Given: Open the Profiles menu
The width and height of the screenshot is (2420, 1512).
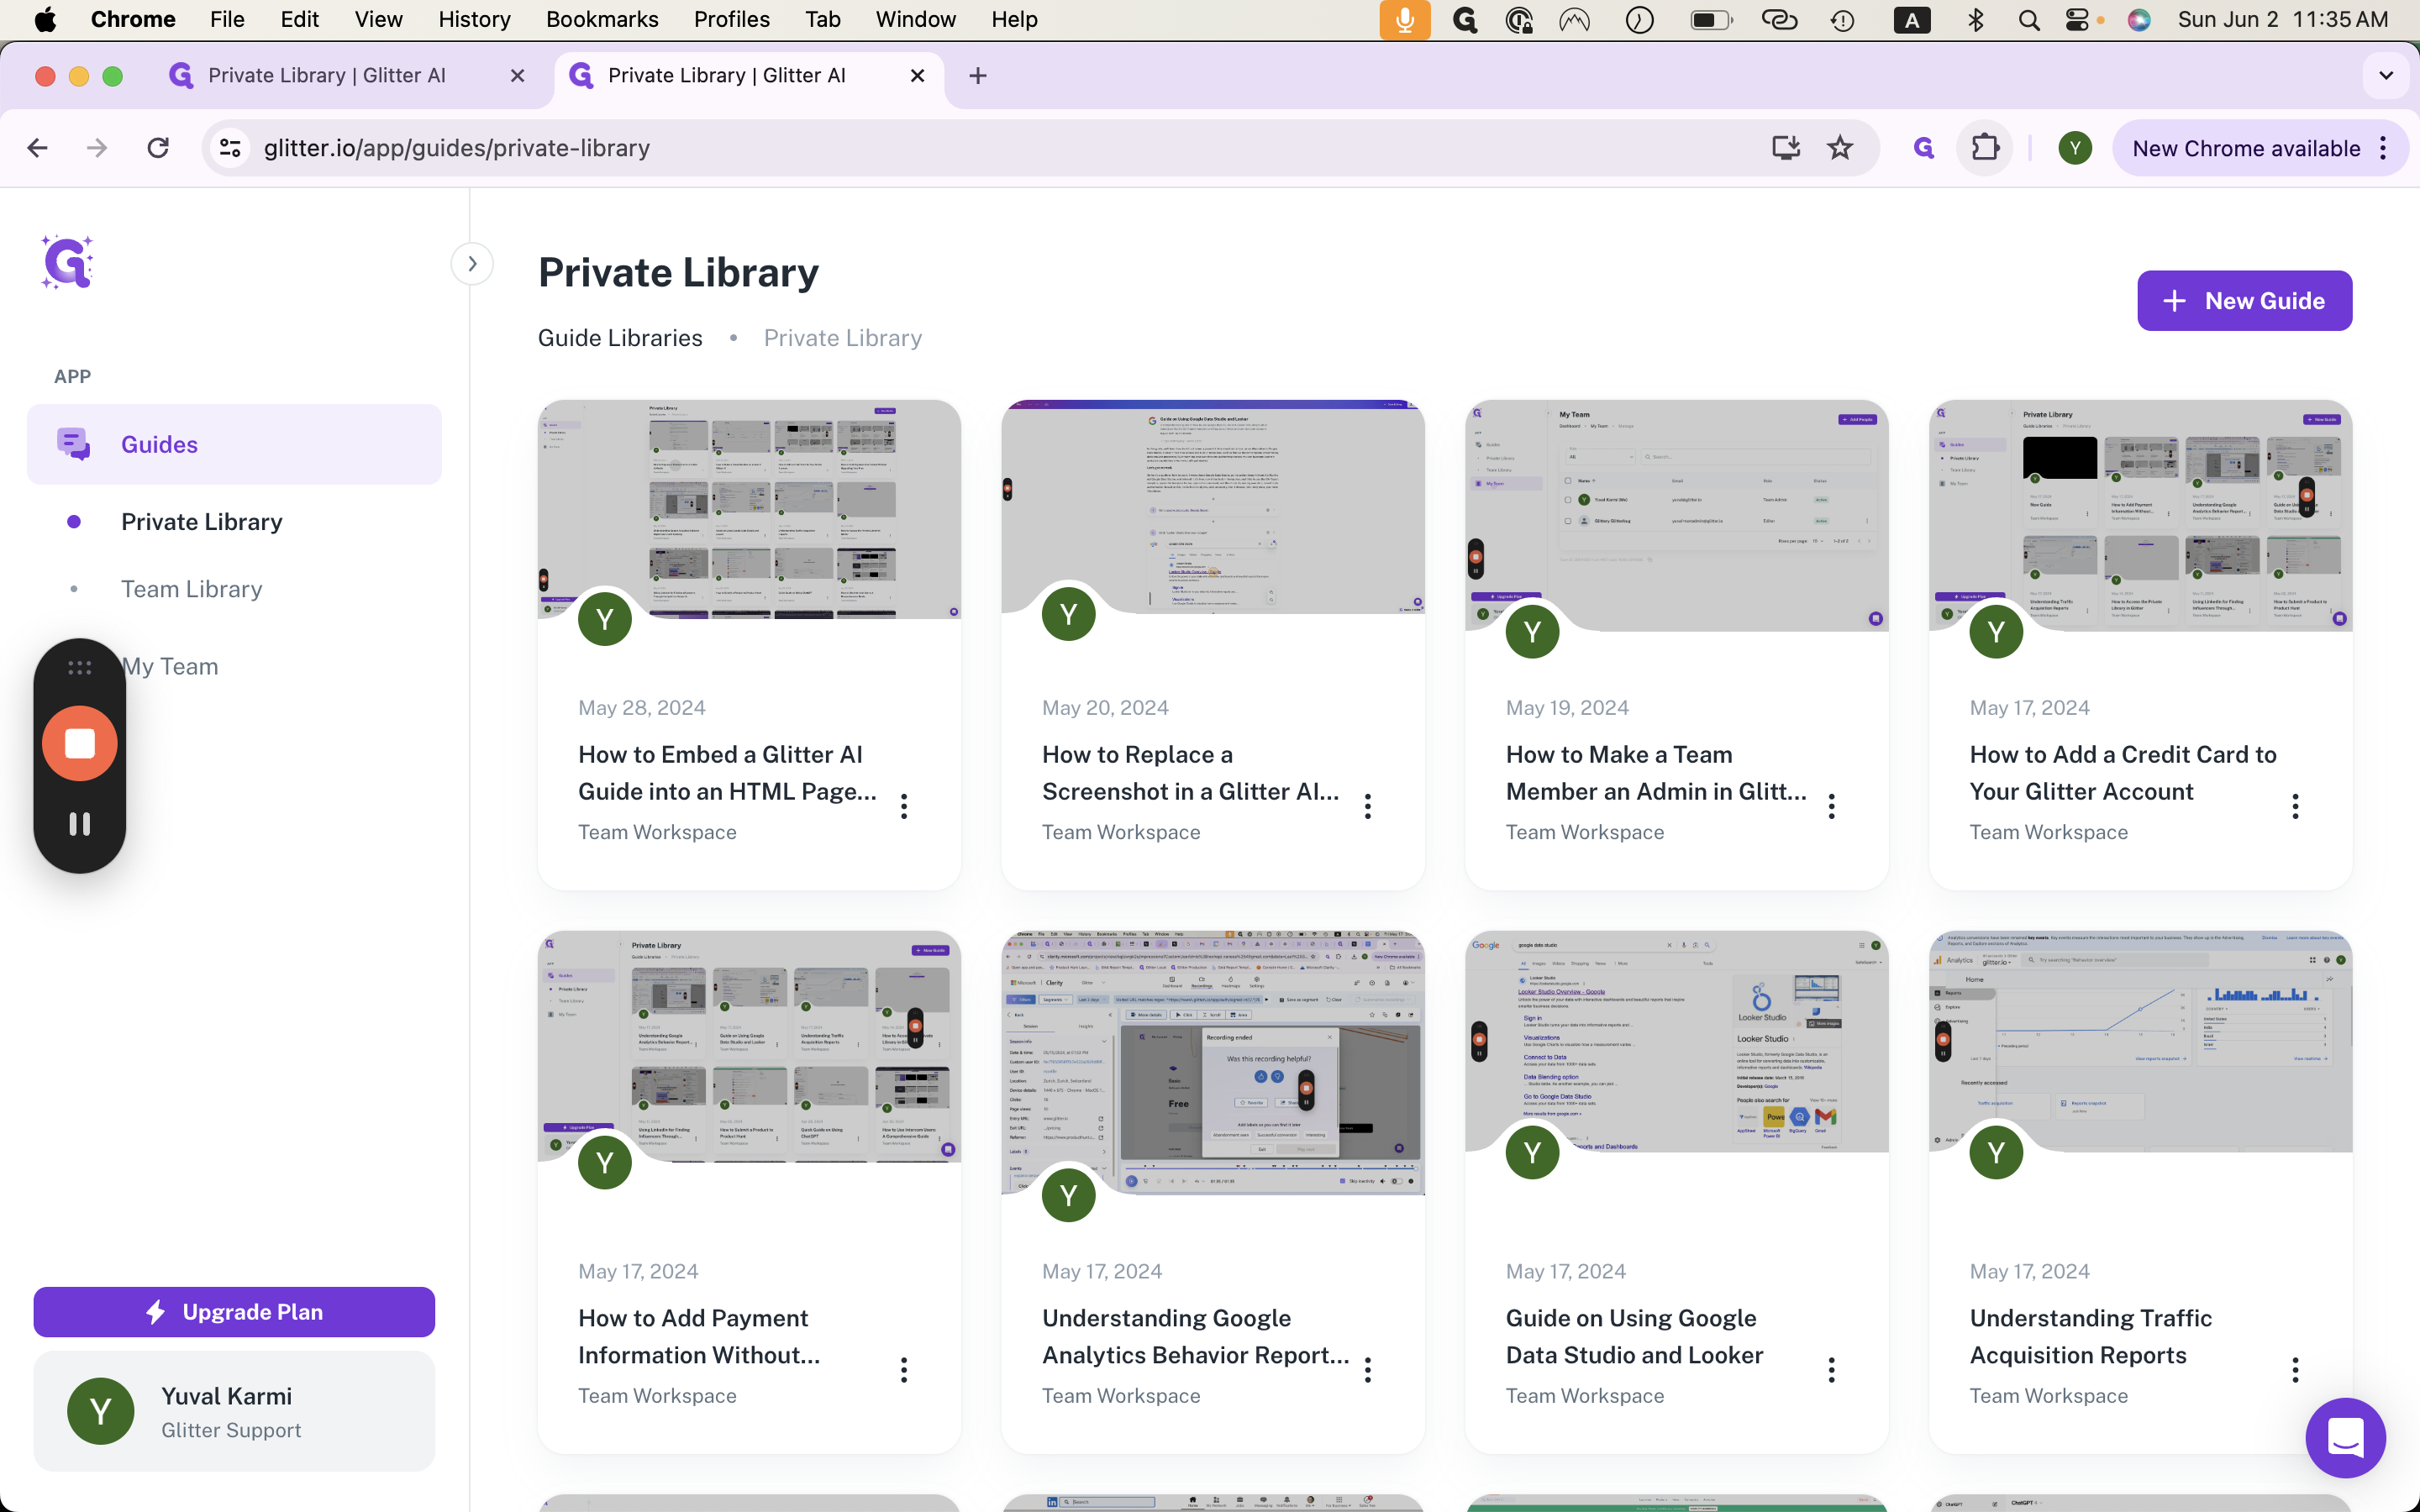Looking at the screenshot, I should (732, 19).
